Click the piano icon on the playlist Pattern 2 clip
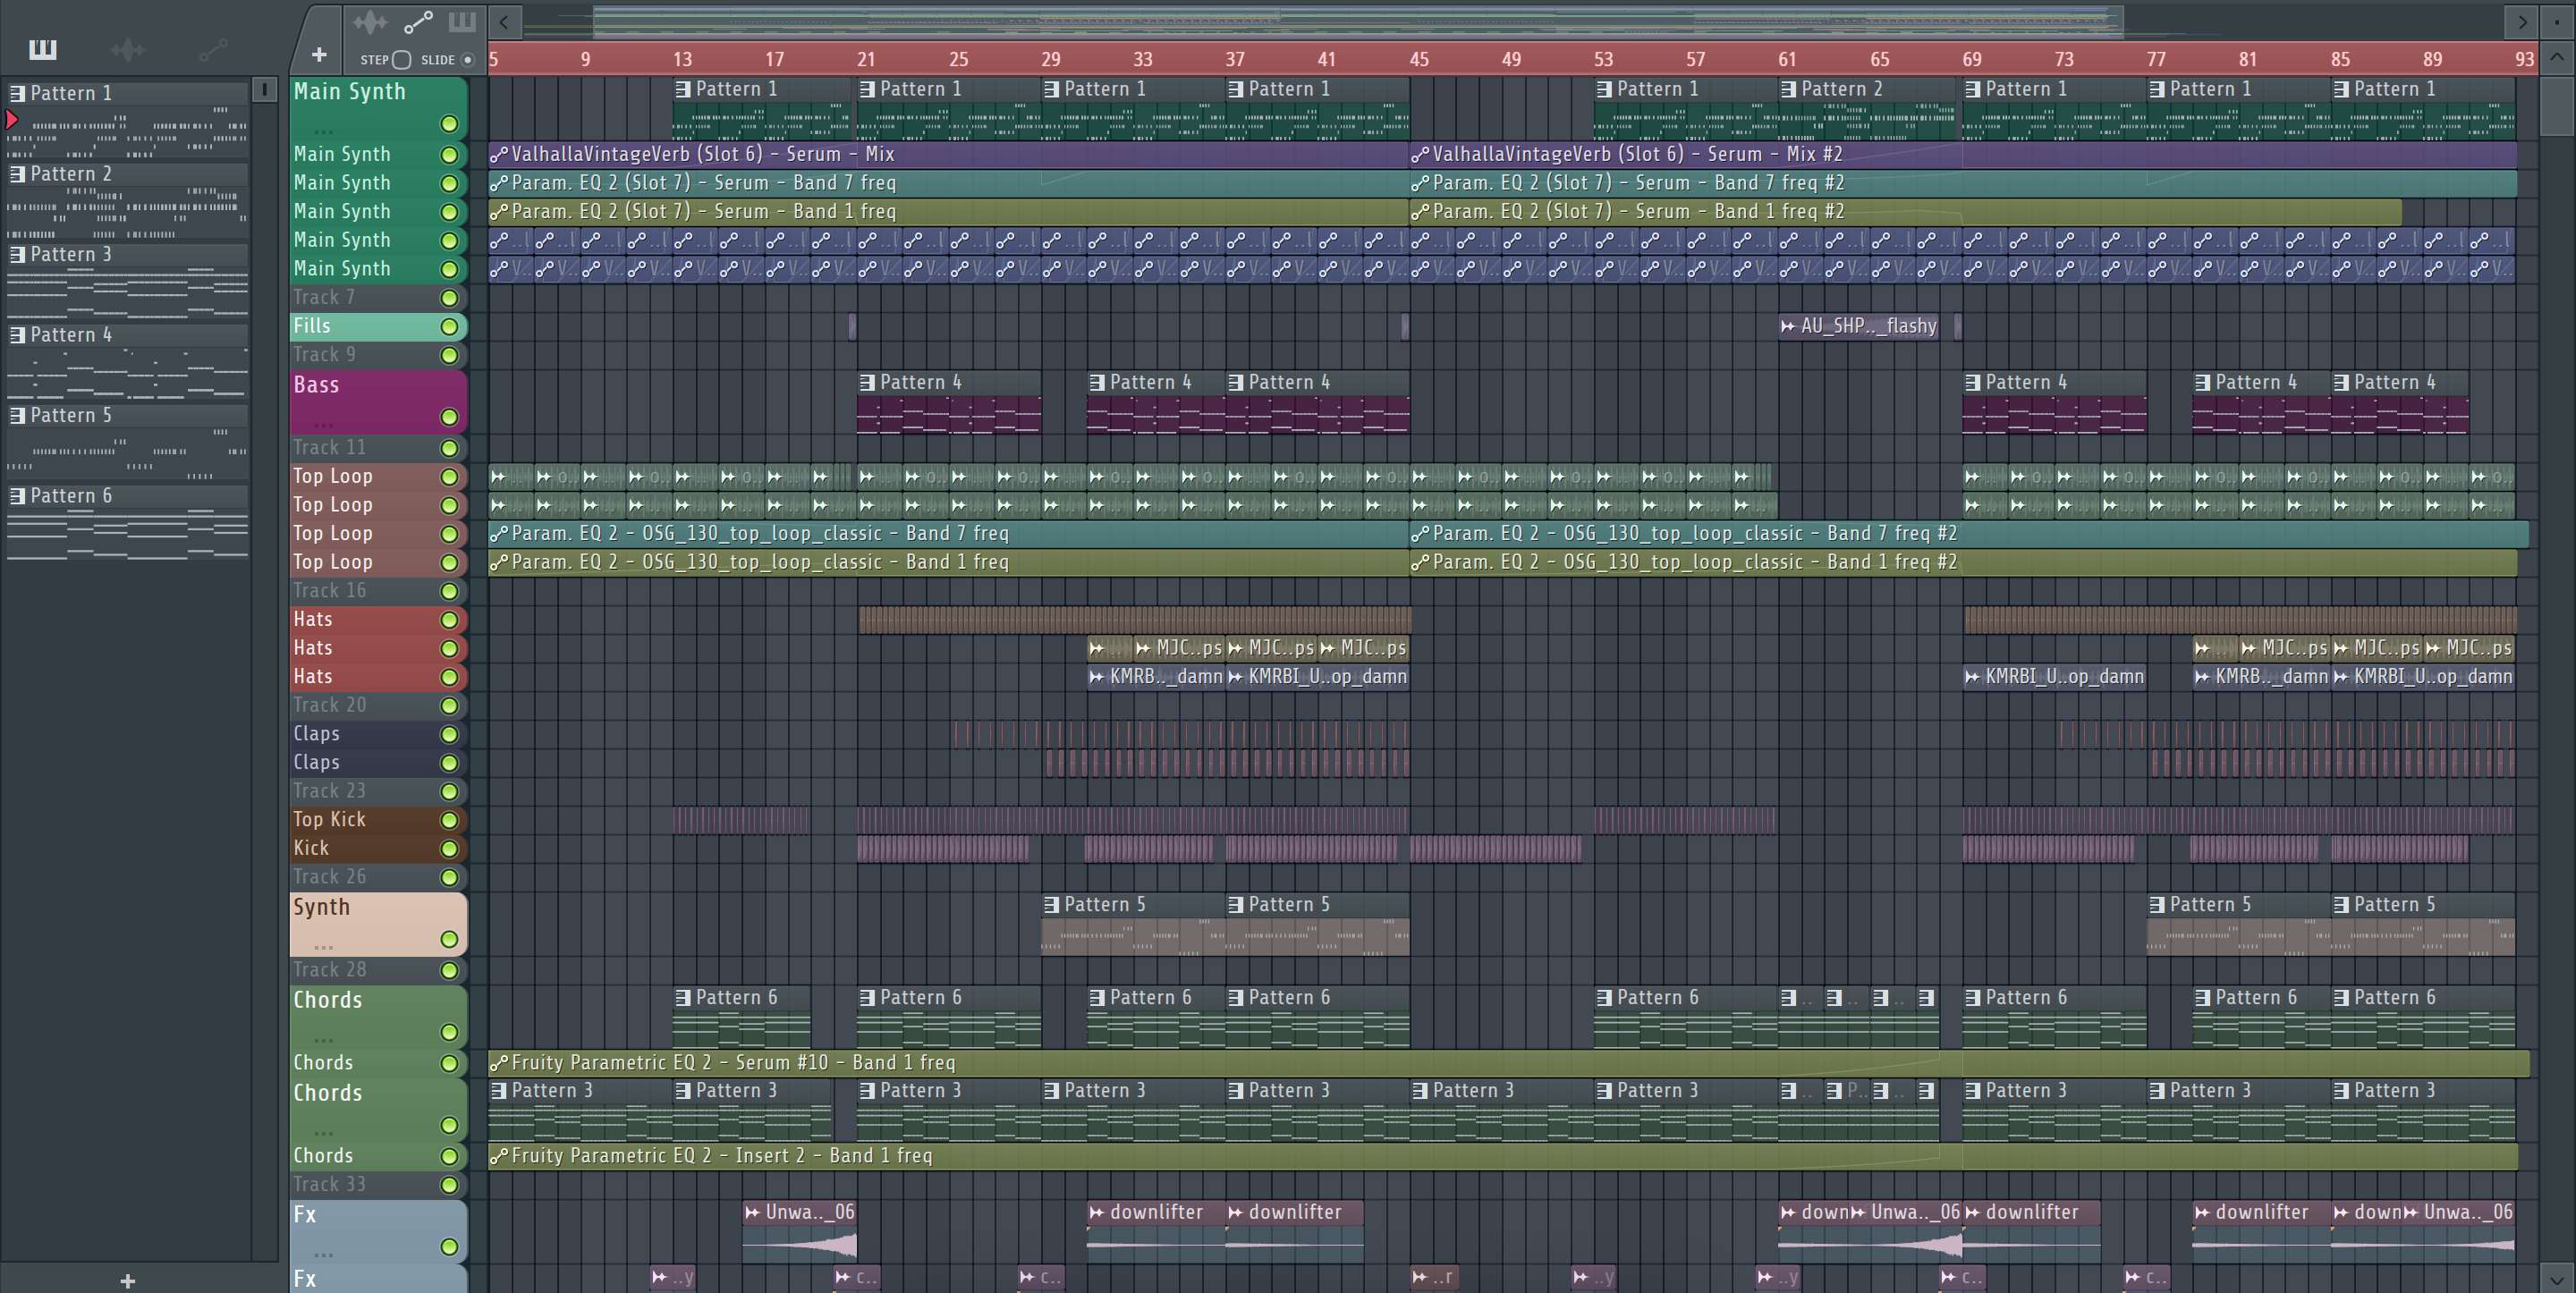The image size is (2576, 1293). pos(1788,89)
